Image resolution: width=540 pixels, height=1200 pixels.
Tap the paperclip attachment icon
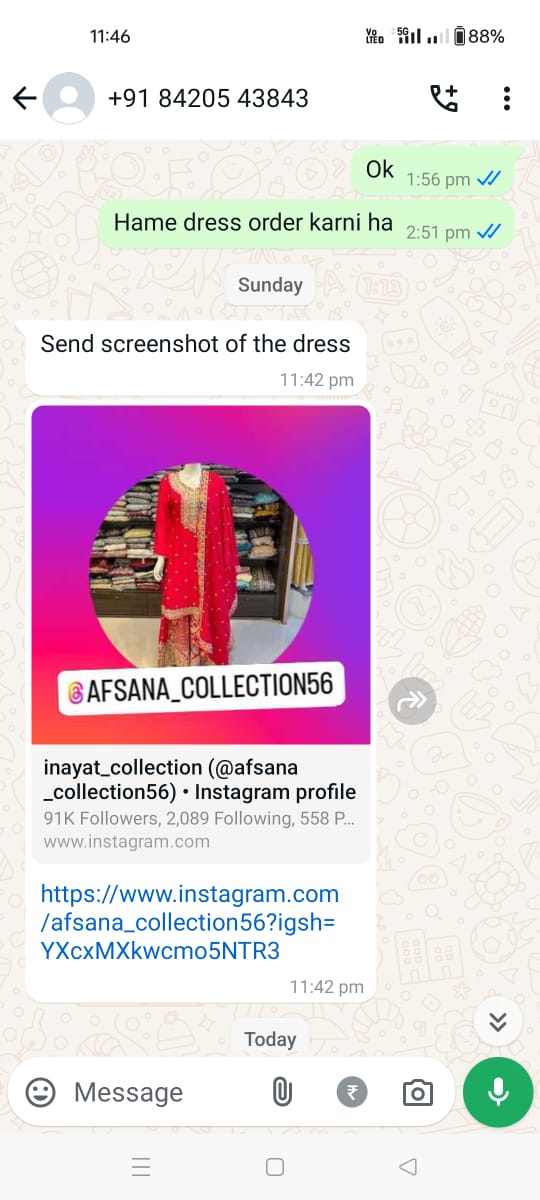point(282,1092)
